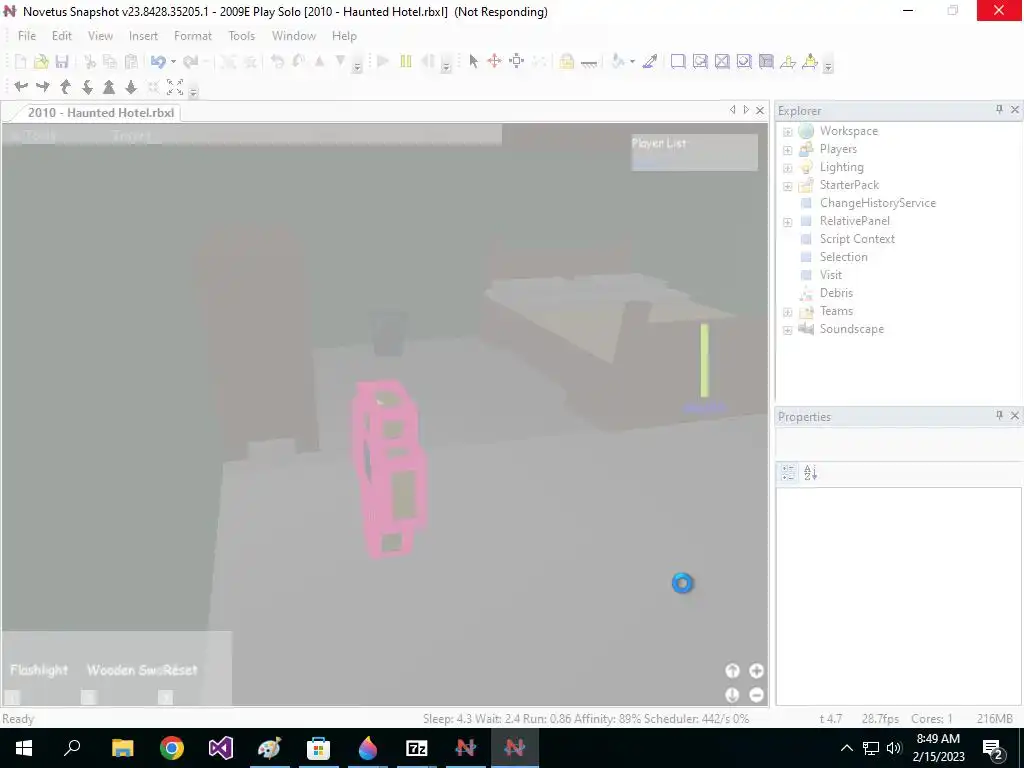Viewport: 1024px width, 768px height.
Task: Open the Insert menu
Action: pyautogui.click(x=143, y=36)
